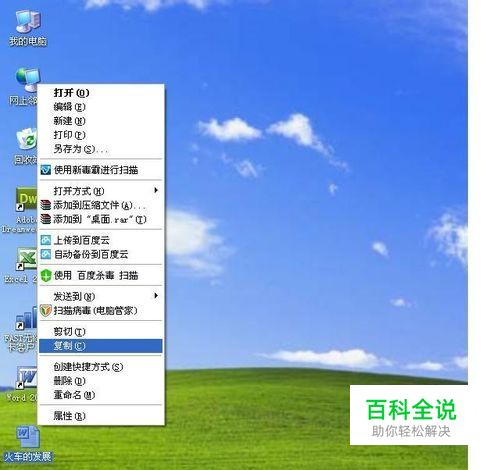Select 使用新毒霸进行扫描 menu entry

click(101, 170)
